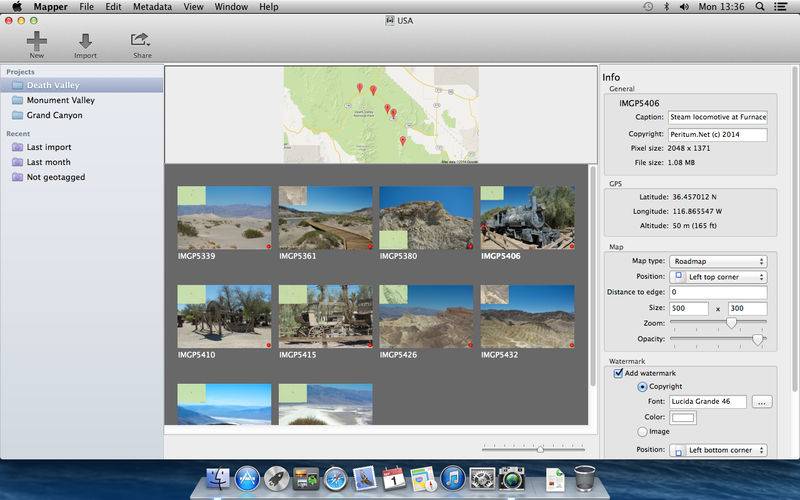Click the Import toolbar icon
This screenshot has height=500, width=800.
click(85, 42)
